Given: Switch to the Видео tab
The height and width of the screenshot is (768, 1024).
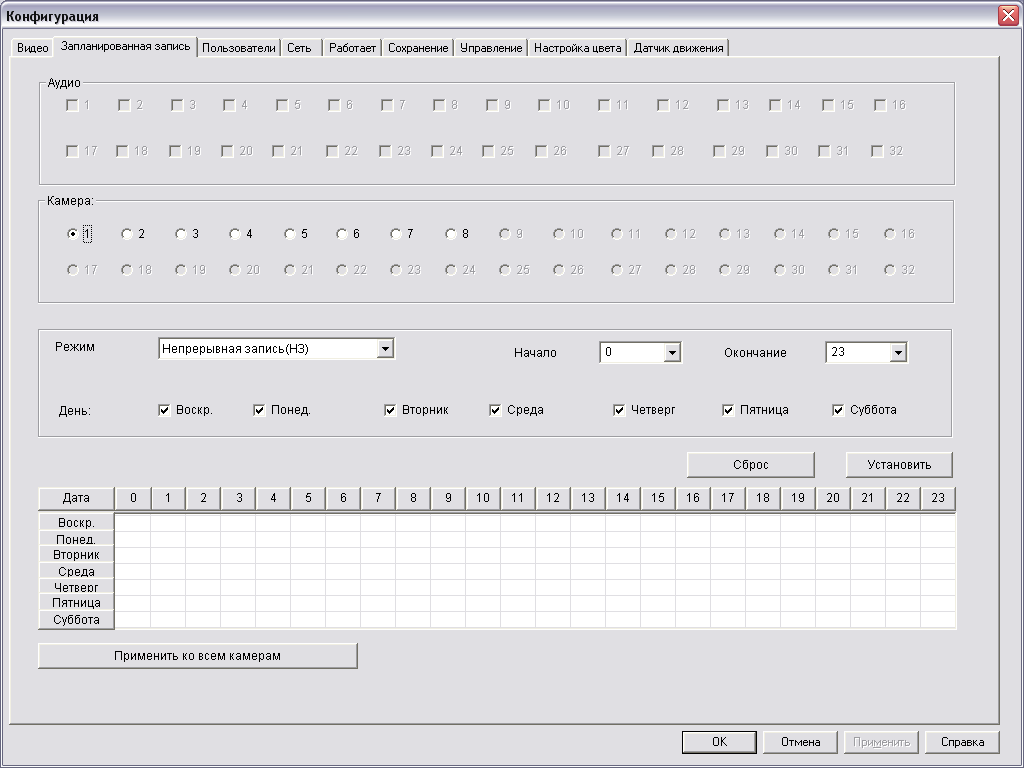Looking at the screenshot, I should [x=32, y=48].
